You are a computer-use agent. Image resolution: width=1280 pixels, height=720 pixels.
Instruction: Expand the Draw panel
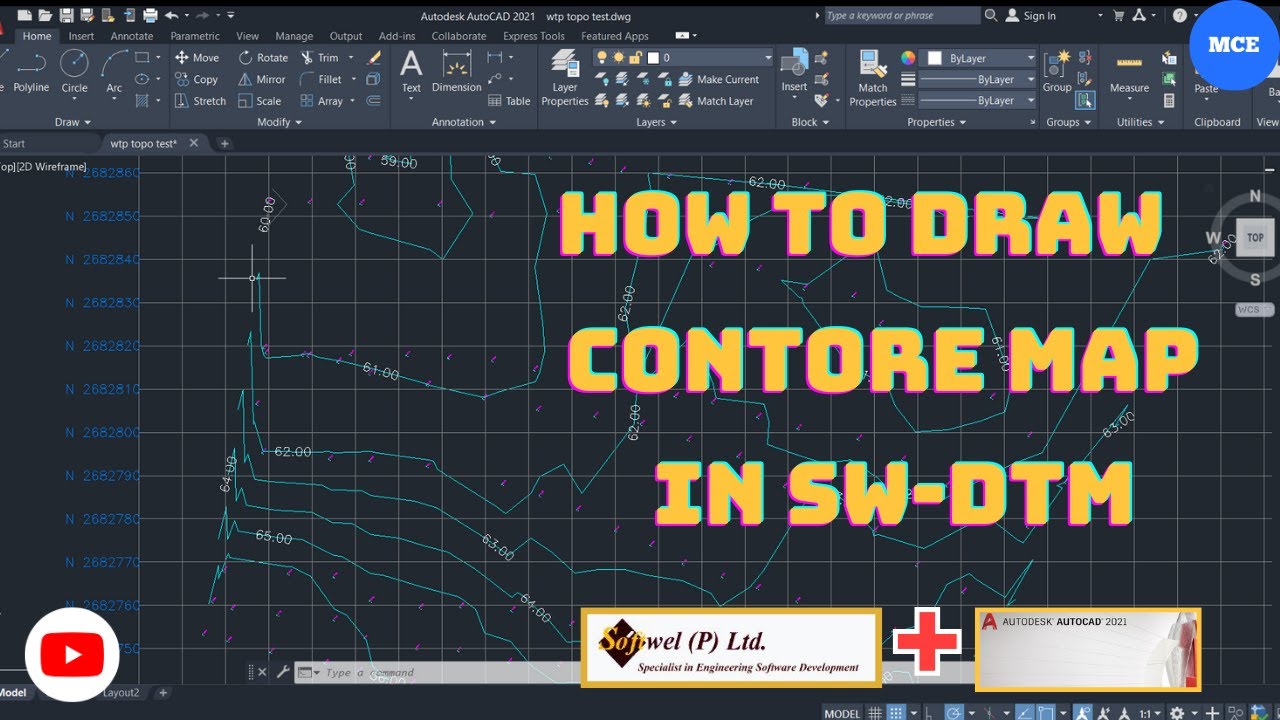(73, 122)
